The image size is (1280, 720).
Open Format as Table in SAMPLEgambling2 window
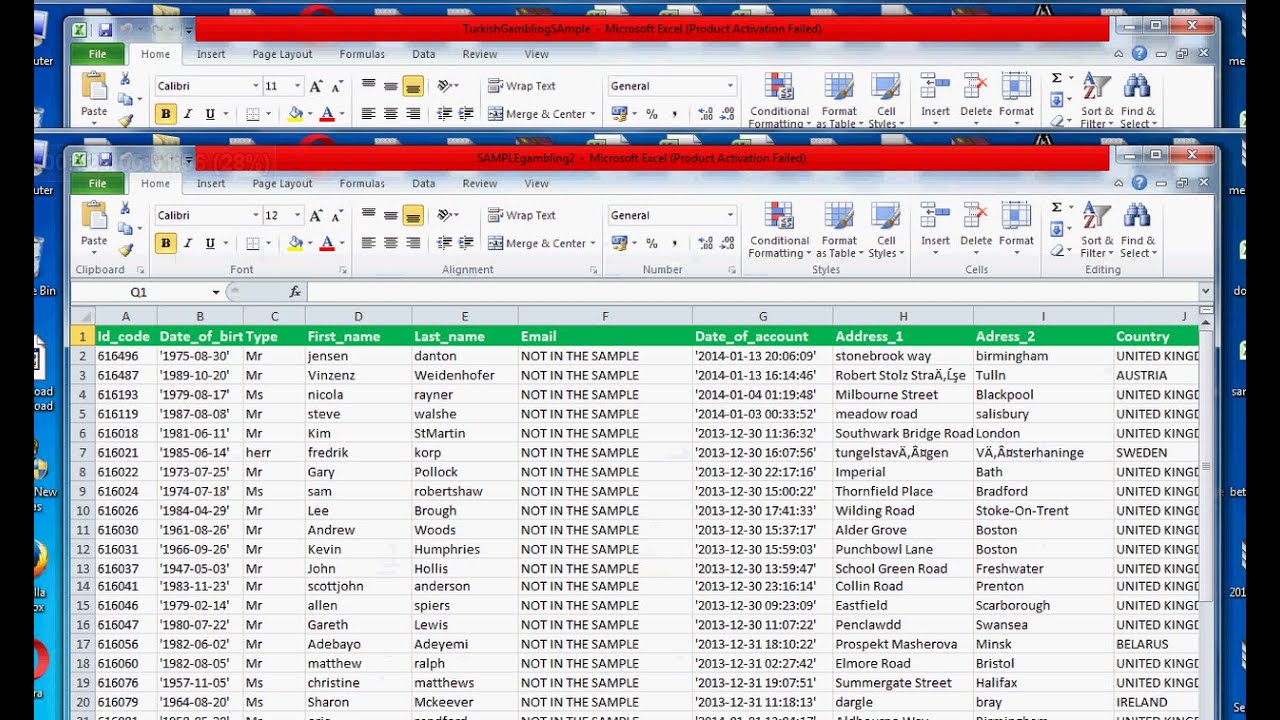(839, 230)
